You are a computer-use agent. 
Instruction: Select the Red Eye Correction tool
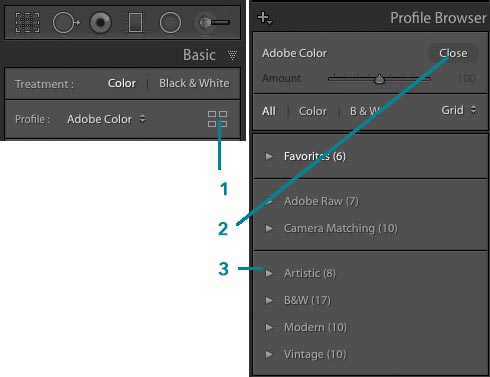pos(100,23)
